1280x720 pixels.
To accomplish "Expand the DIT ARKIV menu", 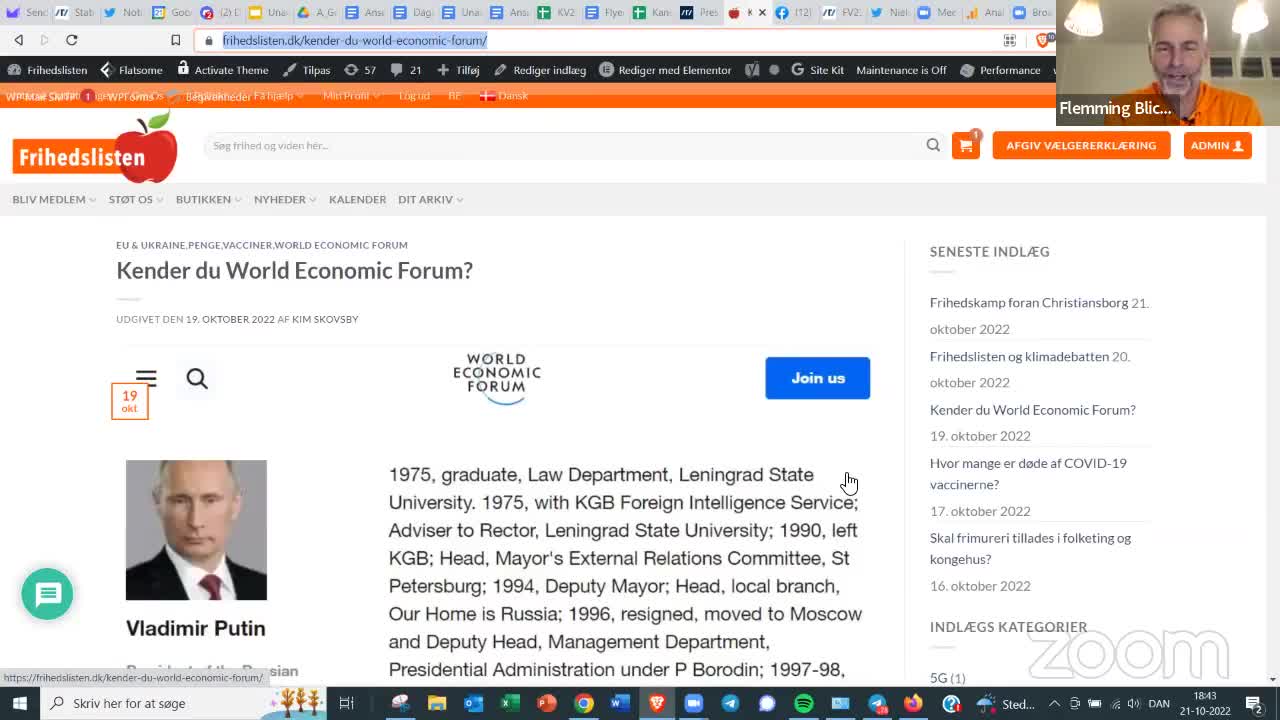I will tap(430, 199).
